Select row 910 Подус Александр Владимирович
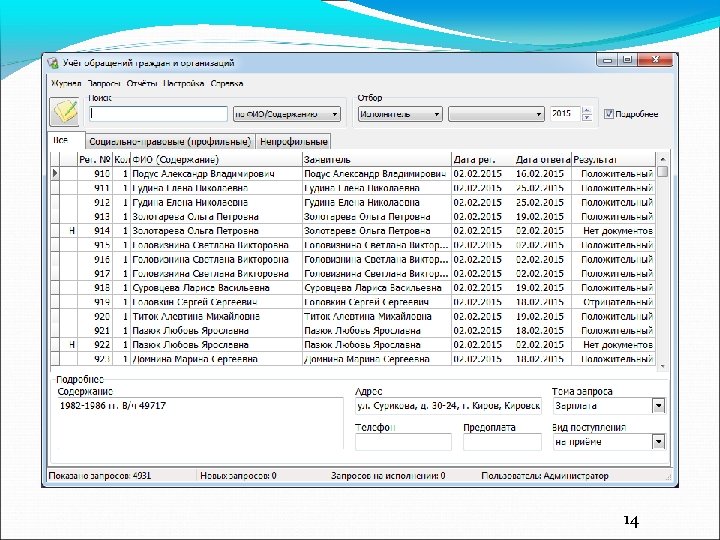Screen dimensions: 720x540 (353, 174)
